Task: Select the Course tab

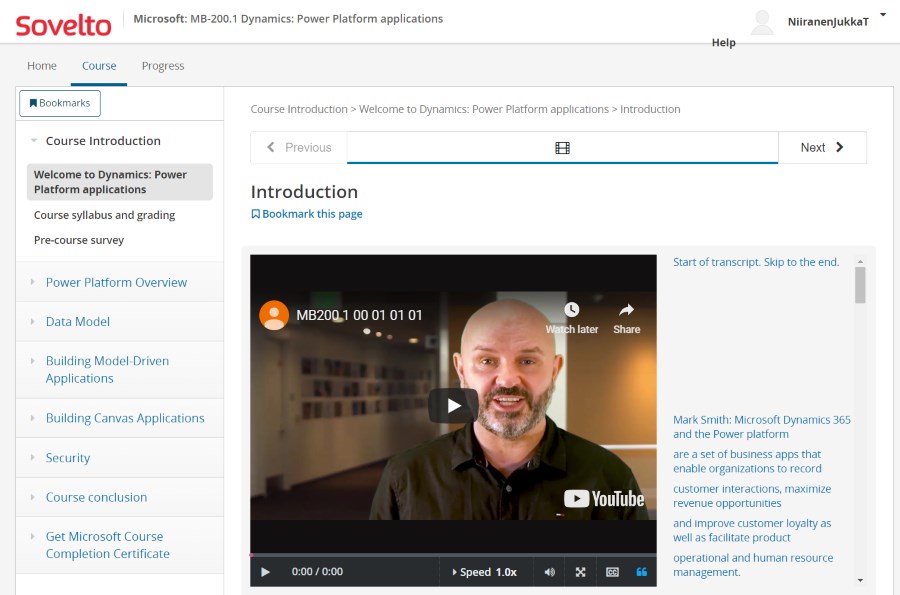Action: (x=99, y=65)
